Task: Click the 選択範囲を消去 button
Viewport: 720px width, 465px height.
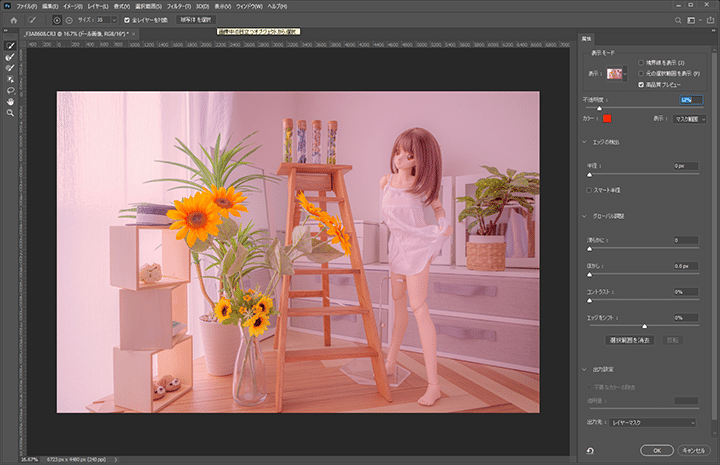Action: point(630,340)
